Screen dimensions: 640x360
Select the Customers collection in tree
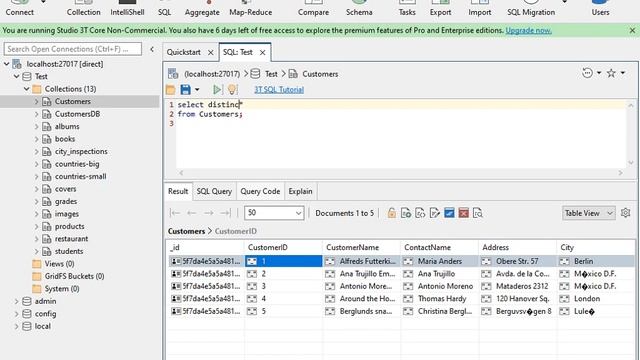pos(73,101)
